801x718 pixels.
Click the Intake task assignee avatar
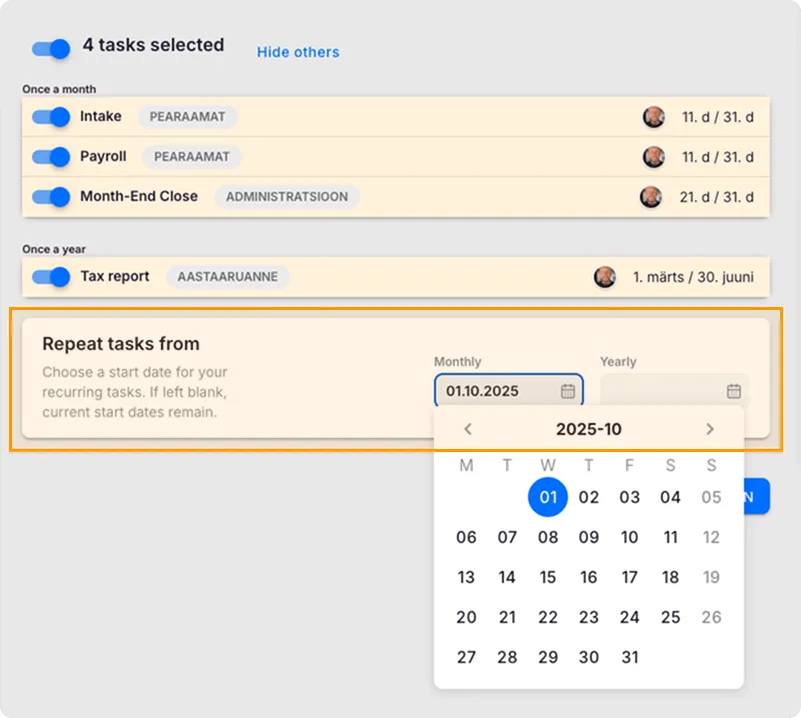click(653, 117)
